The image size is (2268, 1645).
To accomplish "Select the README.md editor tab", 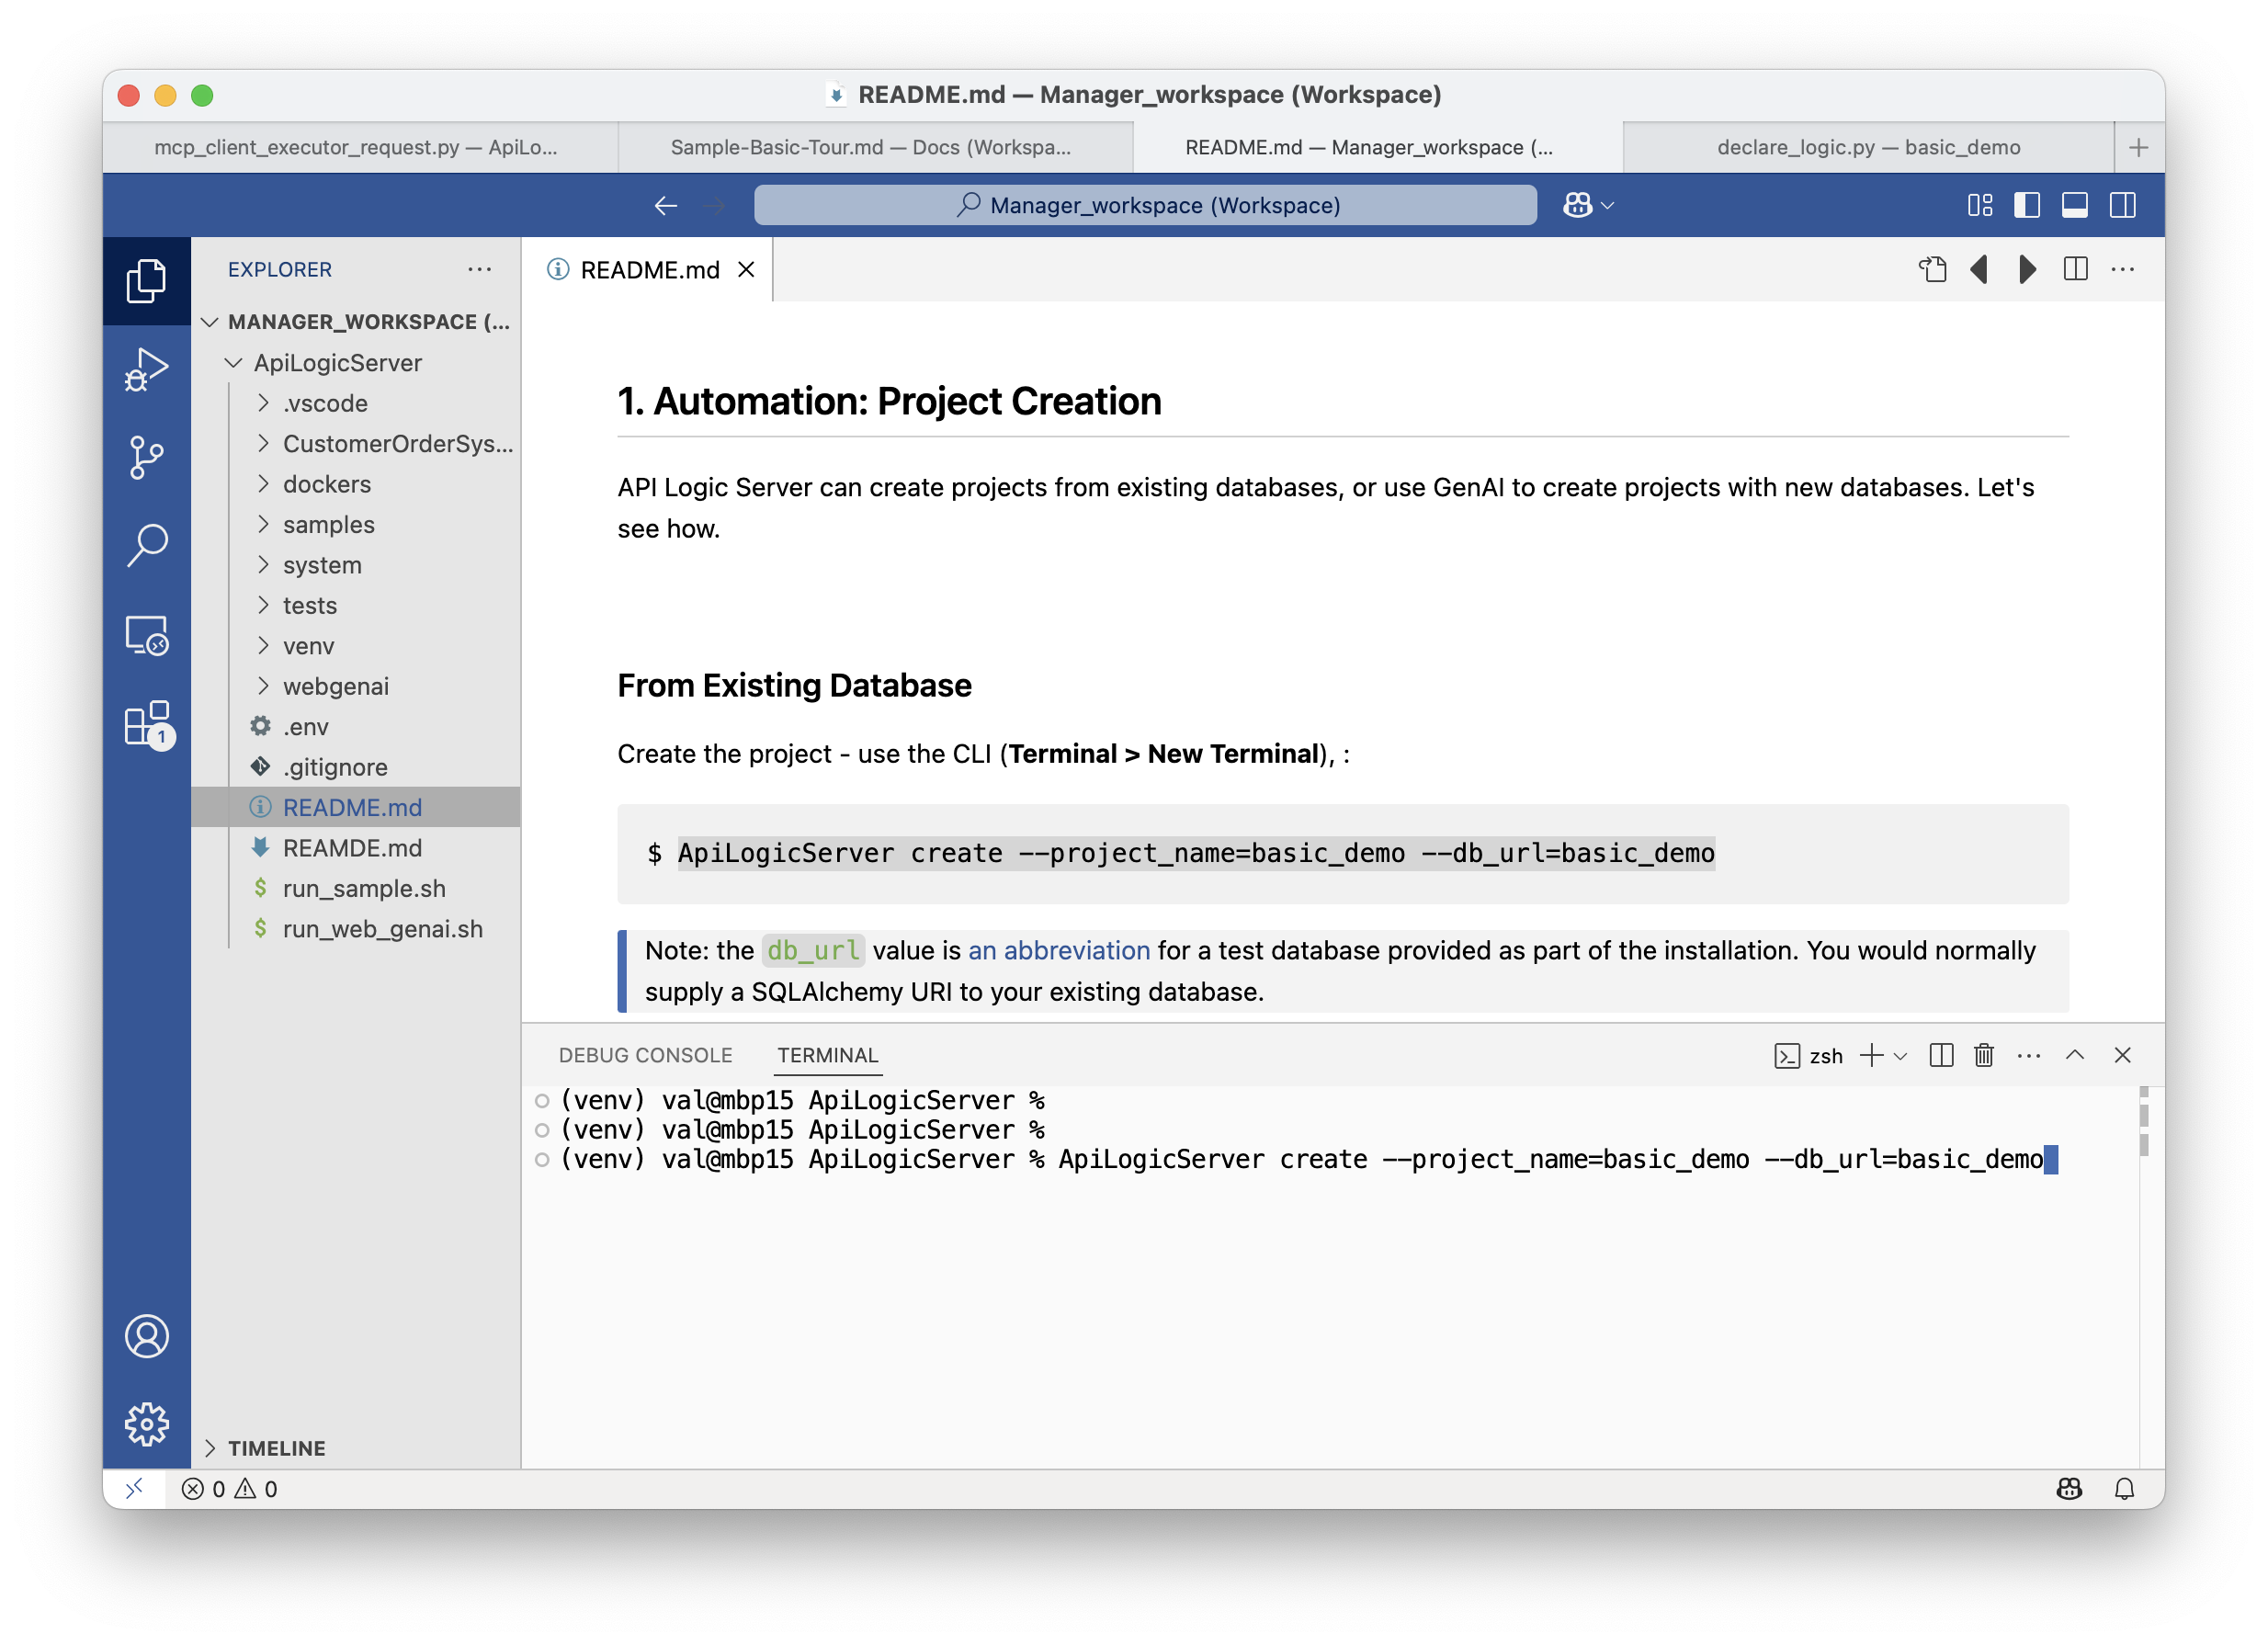I will pyautogui.click(x=648, y=269).
